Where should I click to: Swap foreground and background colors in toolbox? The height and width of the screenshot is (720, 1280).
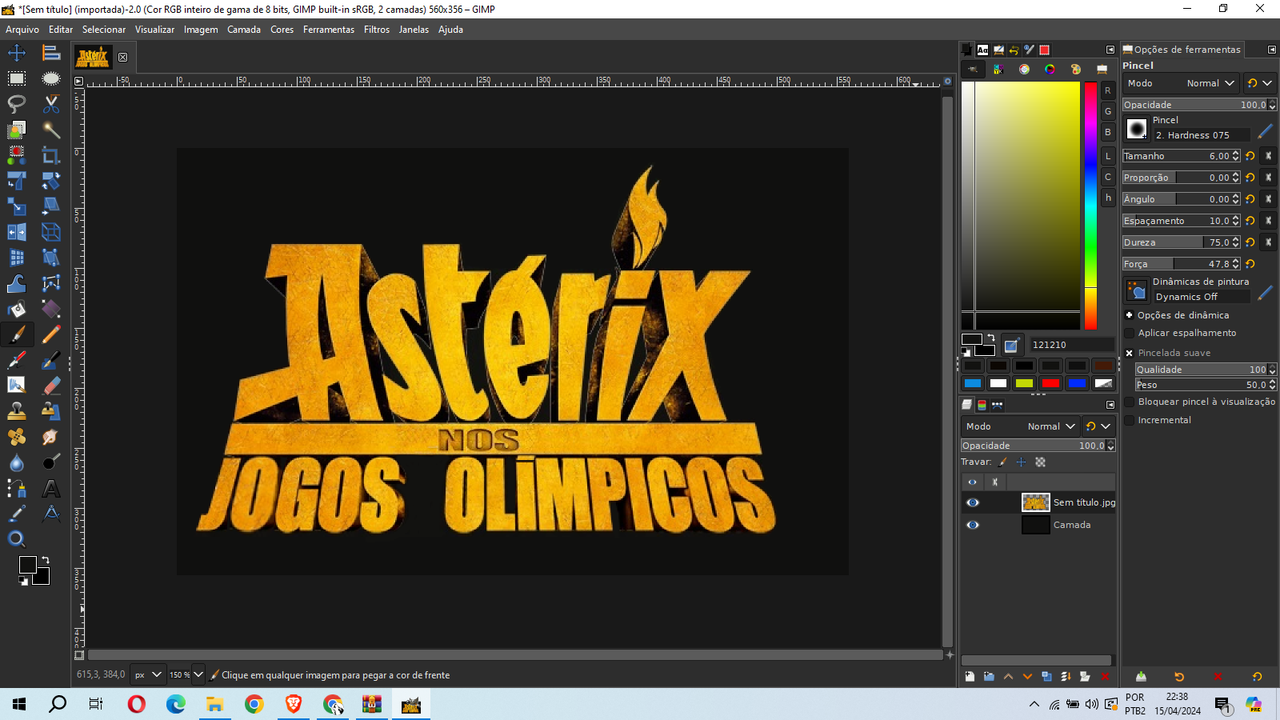pyautogui.click(x=43, y=559)
